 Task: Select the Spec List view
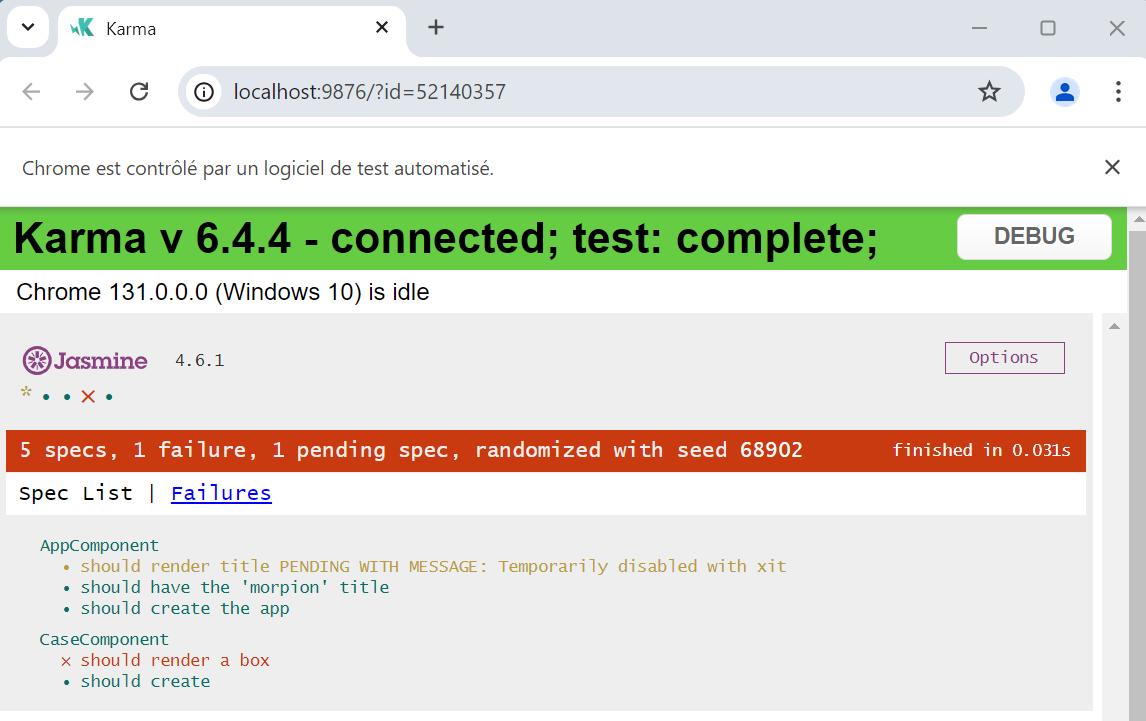[x=76, y=494]
